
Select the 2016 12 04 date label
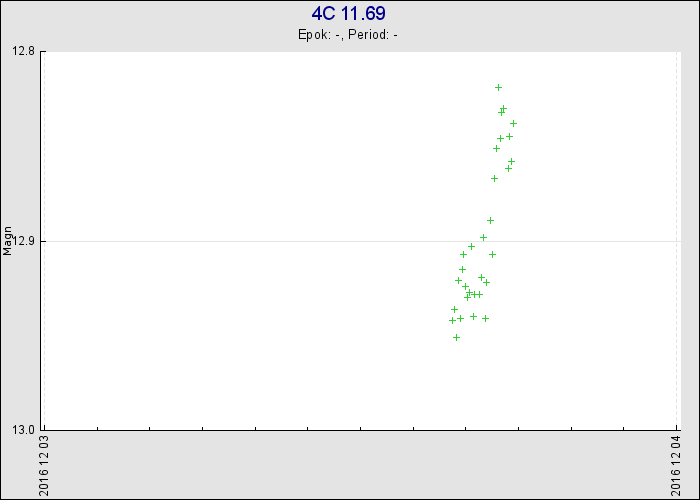click(x=677, y=464)
